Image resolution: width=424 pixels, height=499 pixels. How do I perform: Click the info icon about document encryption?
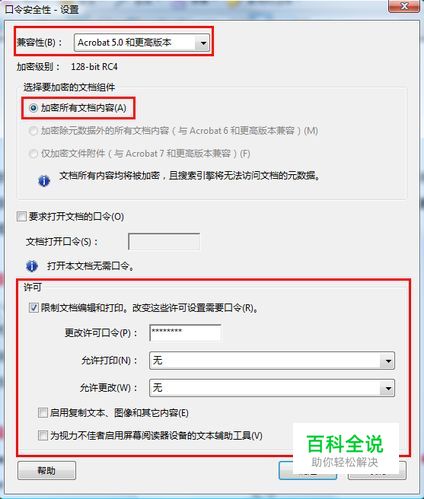pyautogui.click(x=44, y=181)
